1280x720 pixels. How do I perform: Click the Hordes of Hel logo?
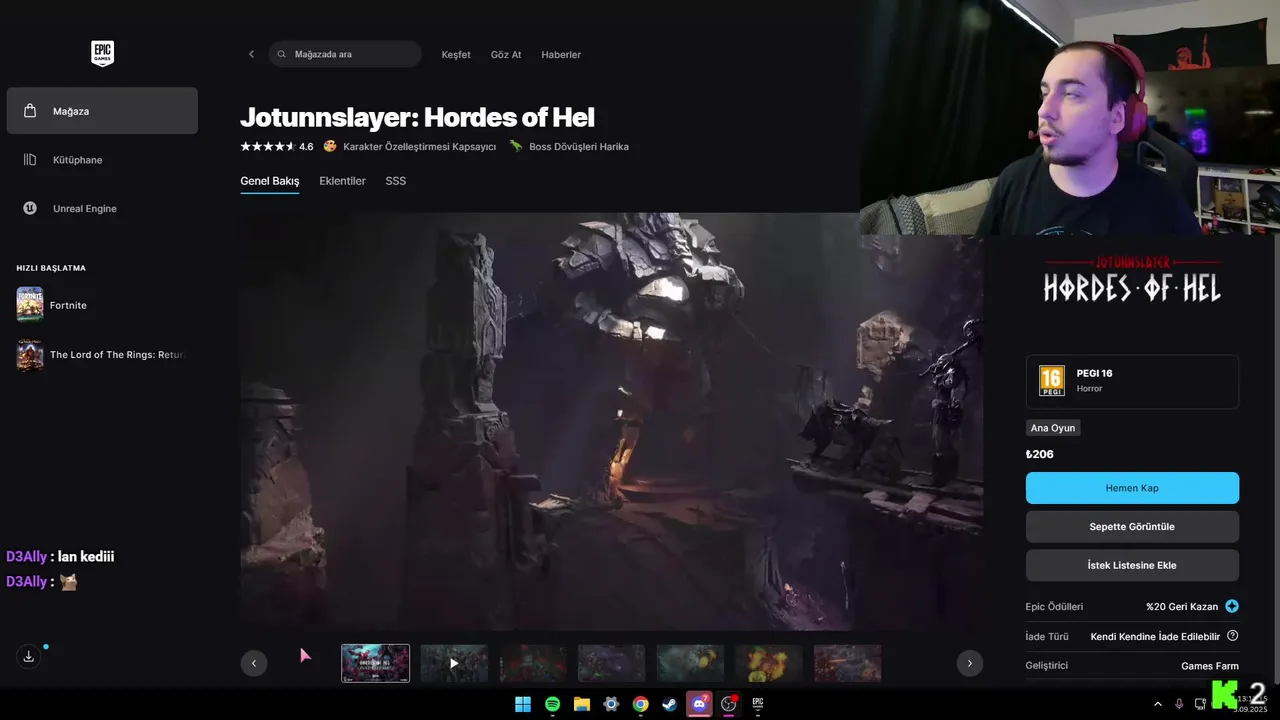click(x=1132, y=280)
